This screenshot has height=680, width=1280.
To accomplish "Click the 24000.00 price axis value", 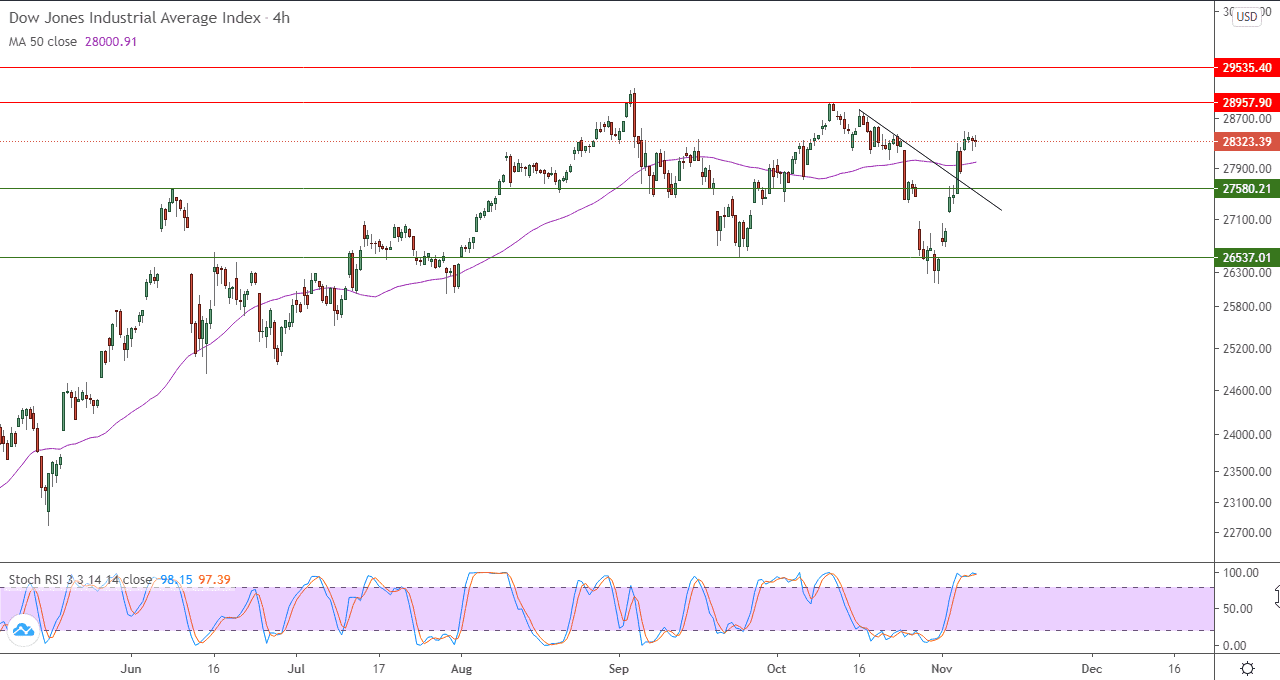I will pos(1246,435).
